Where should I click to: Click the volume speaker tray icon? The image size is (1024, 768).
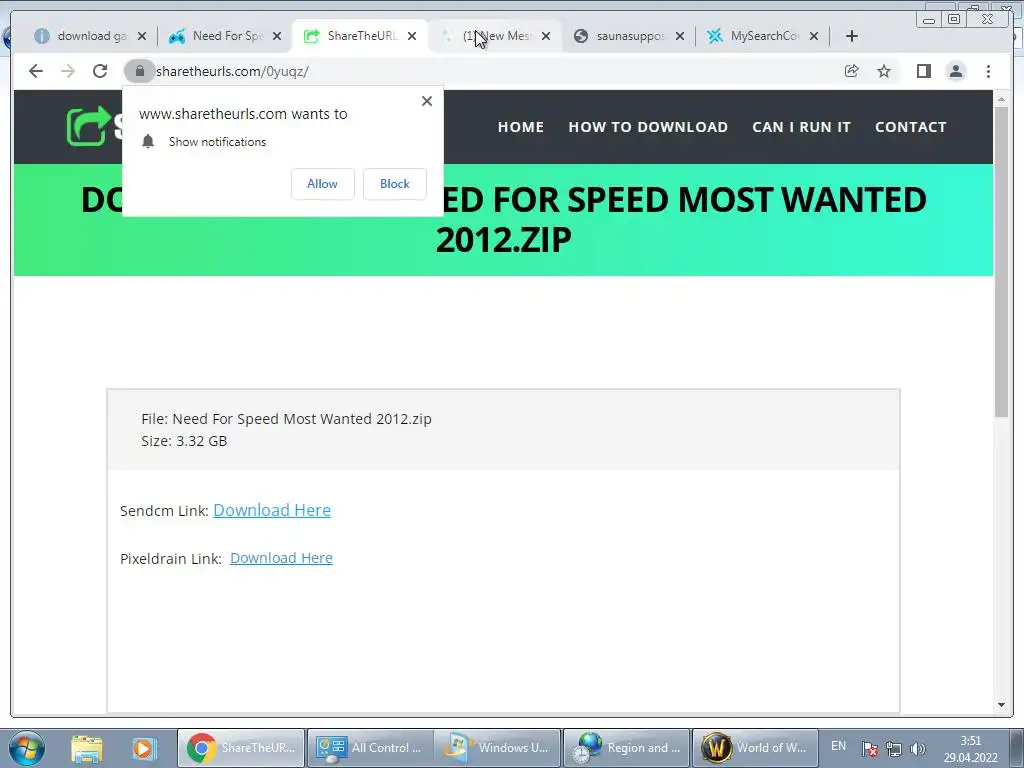pyautogui.click(x=918, y=749)
